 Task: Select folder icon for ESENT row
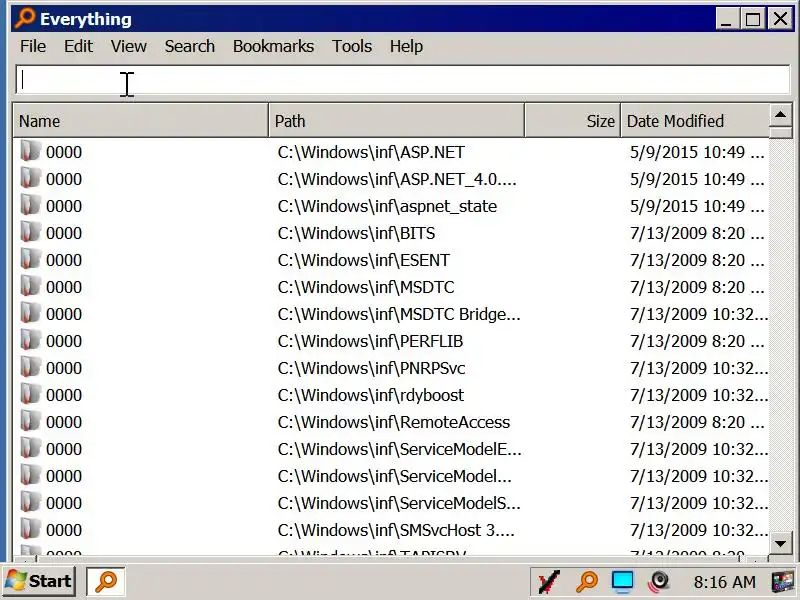(30, 259)
